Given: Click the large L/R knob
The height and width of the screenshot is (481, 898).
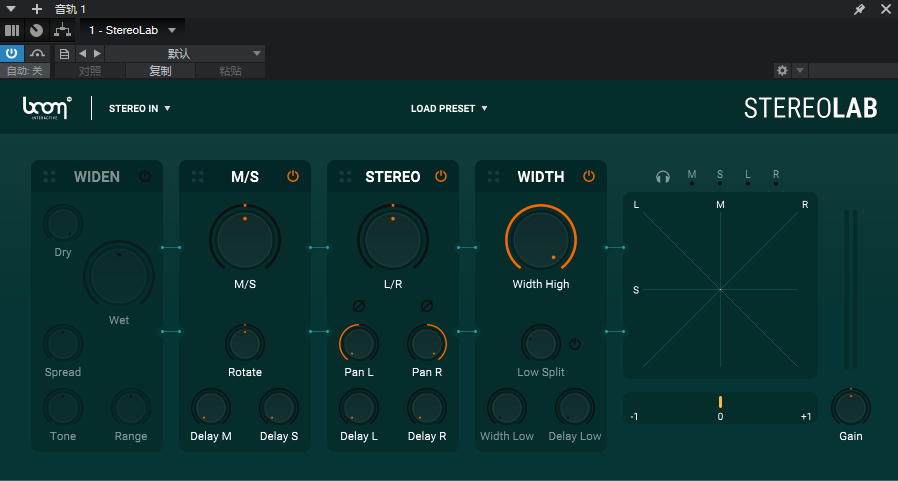Looking at the screenshot, I should (x=393, y=240).
